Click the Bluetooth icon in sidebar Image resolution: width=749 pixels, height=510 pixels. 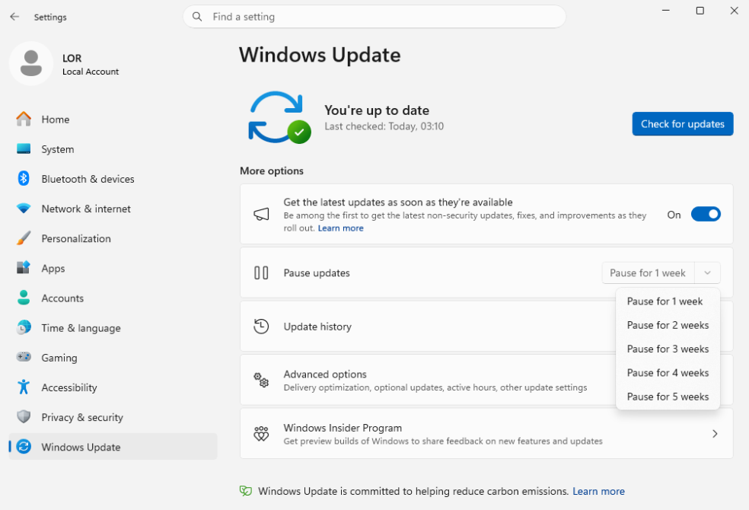23,179
